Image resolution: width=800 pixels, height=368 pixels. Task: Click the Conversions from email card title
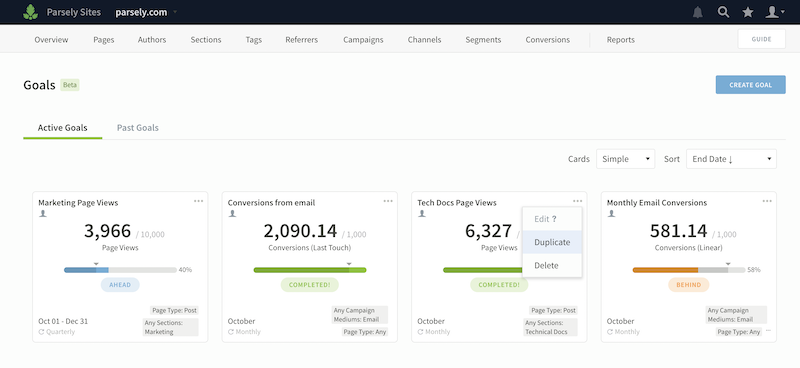click(271, 203)
